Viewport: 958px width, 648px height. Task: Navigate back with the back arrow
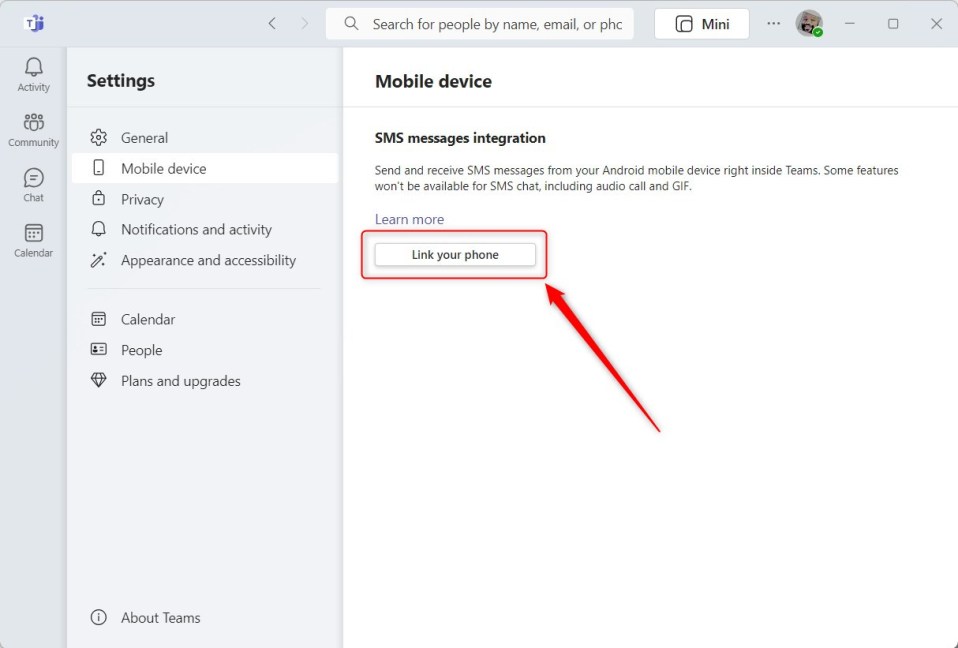(271, 22)
